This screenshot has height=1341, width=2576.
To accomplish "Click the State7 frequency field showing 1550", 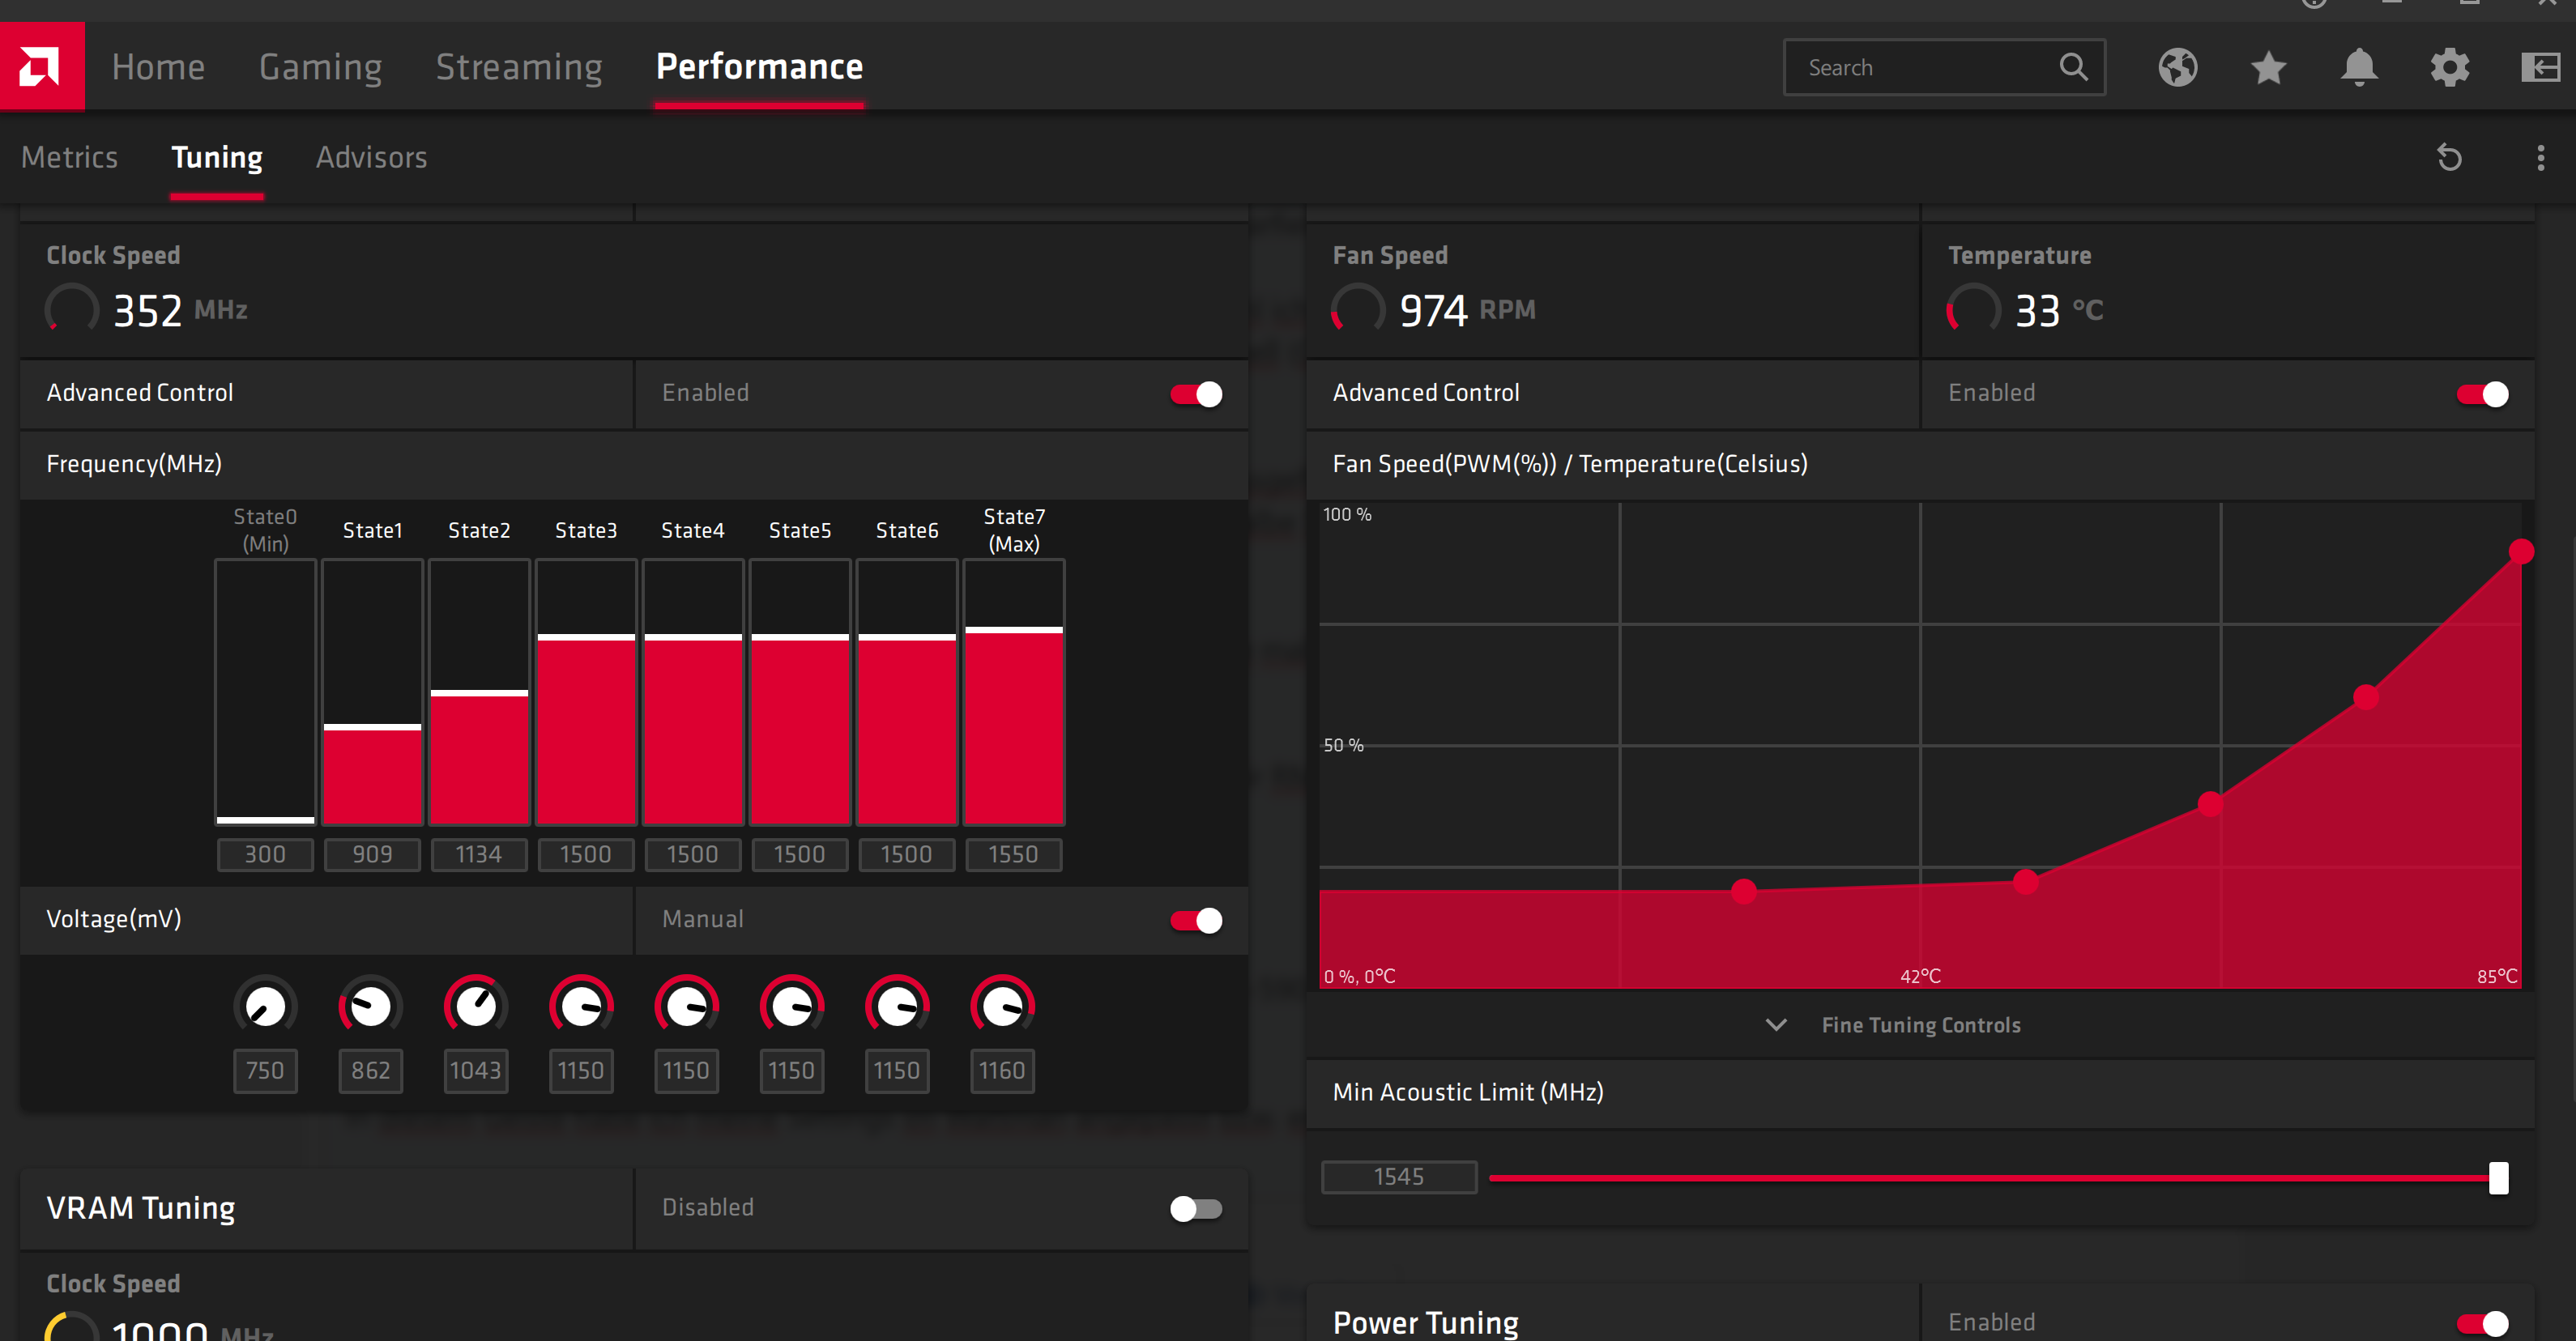I will click(x=1013, y=854).
